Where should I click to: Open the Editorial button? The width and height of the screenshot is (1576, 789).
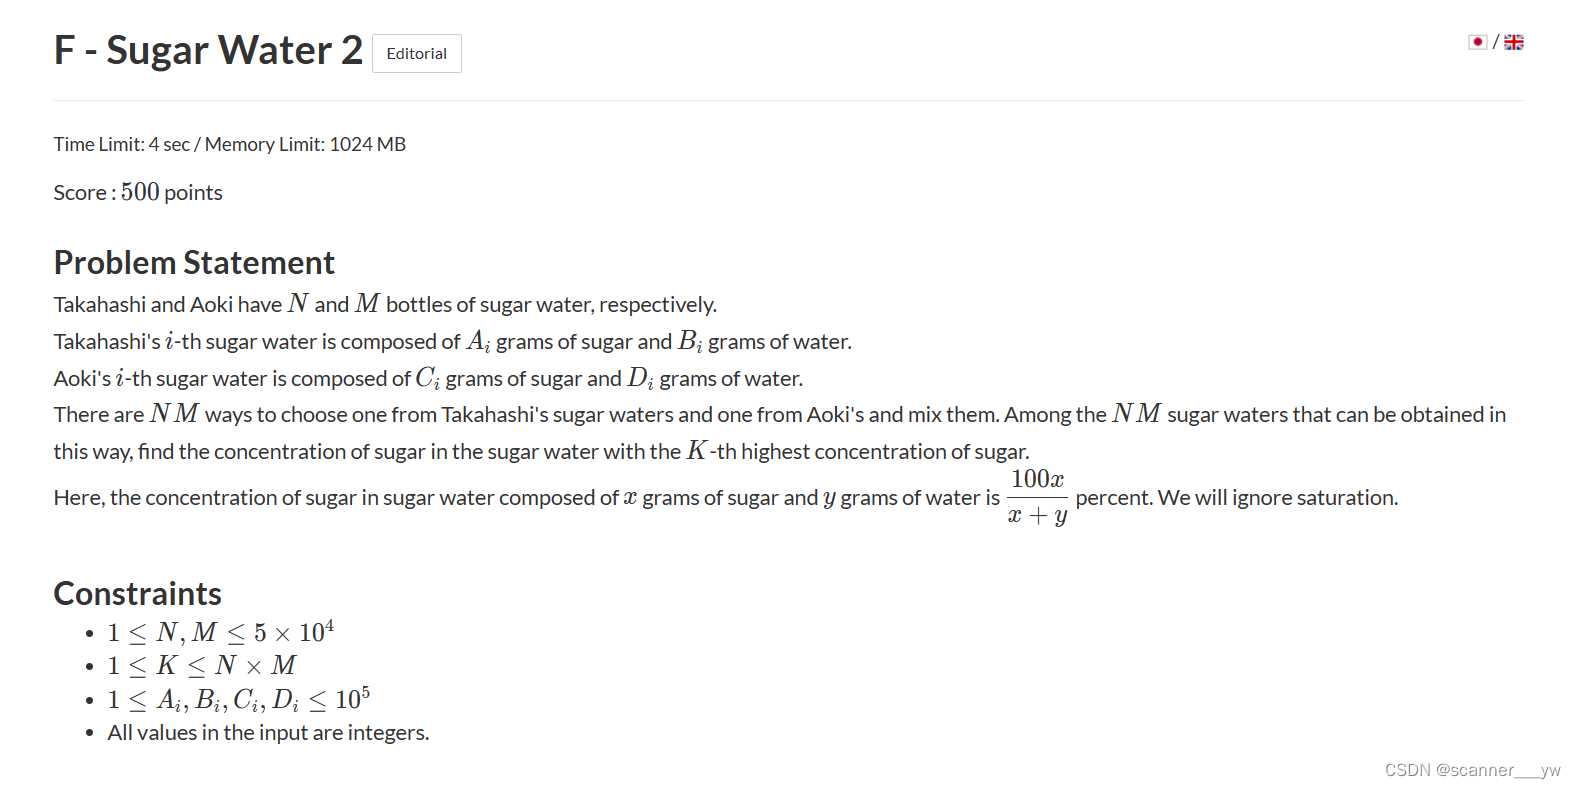416,53
